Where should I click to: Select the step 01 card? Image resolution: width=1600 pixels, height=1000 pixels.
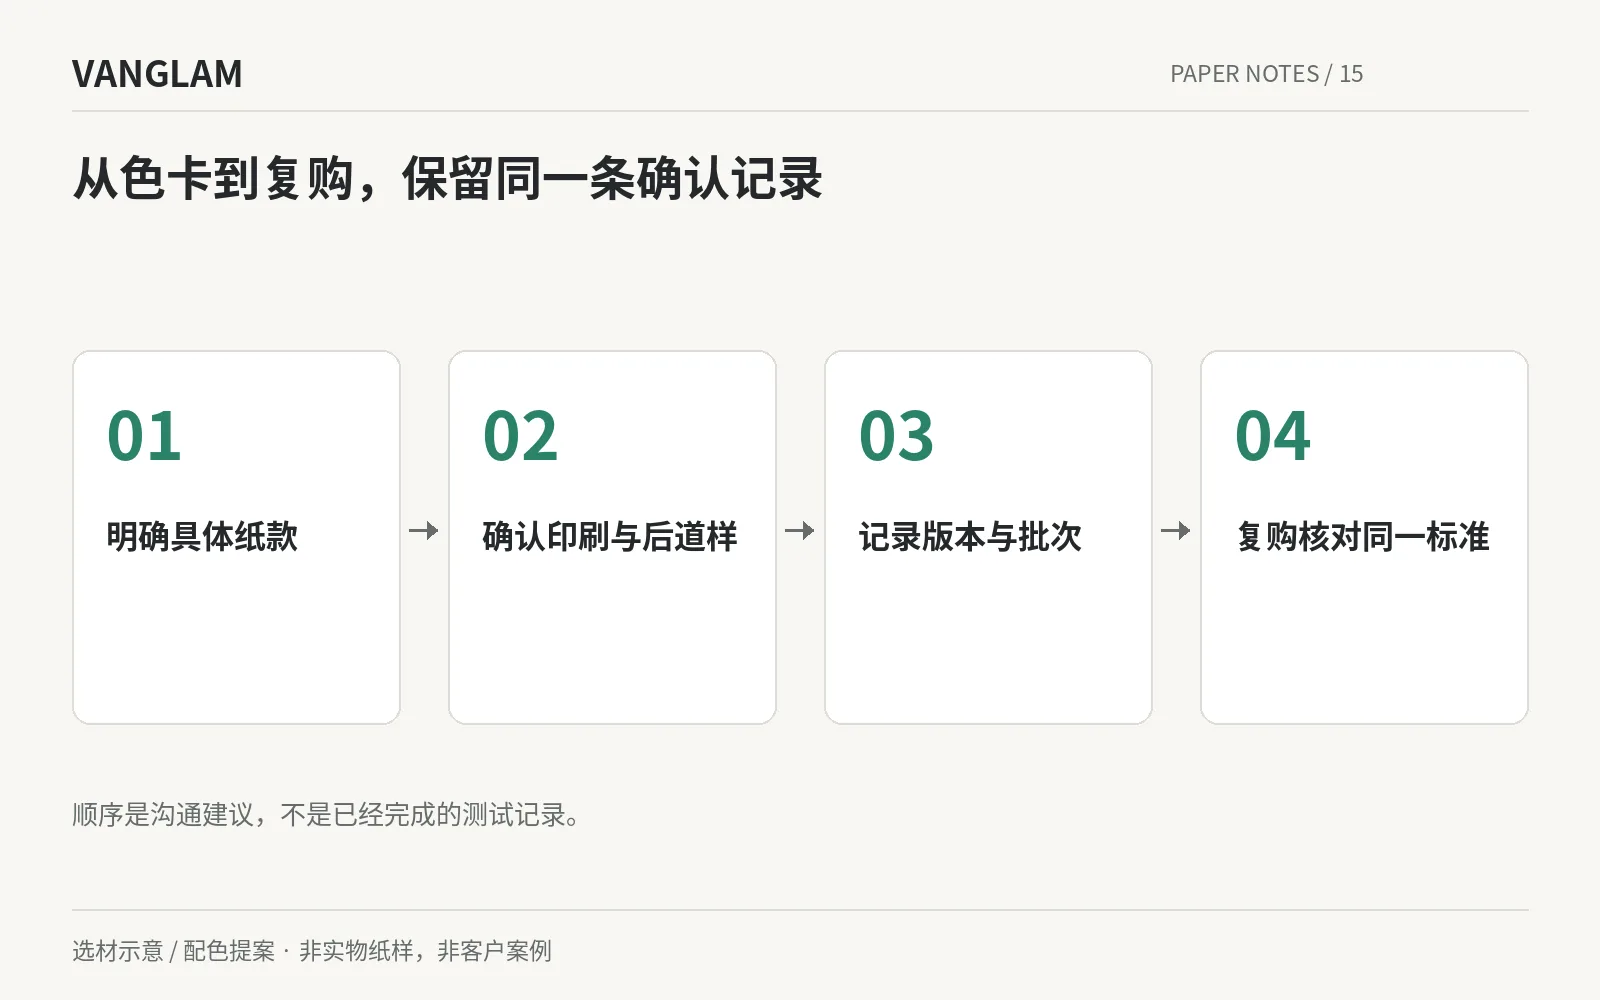click(236, 537)
